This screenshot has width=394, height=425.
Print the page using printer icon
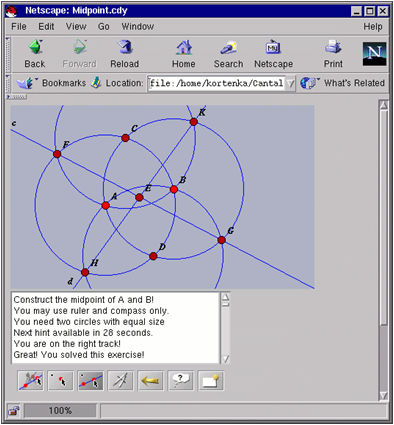click(333, 47)
